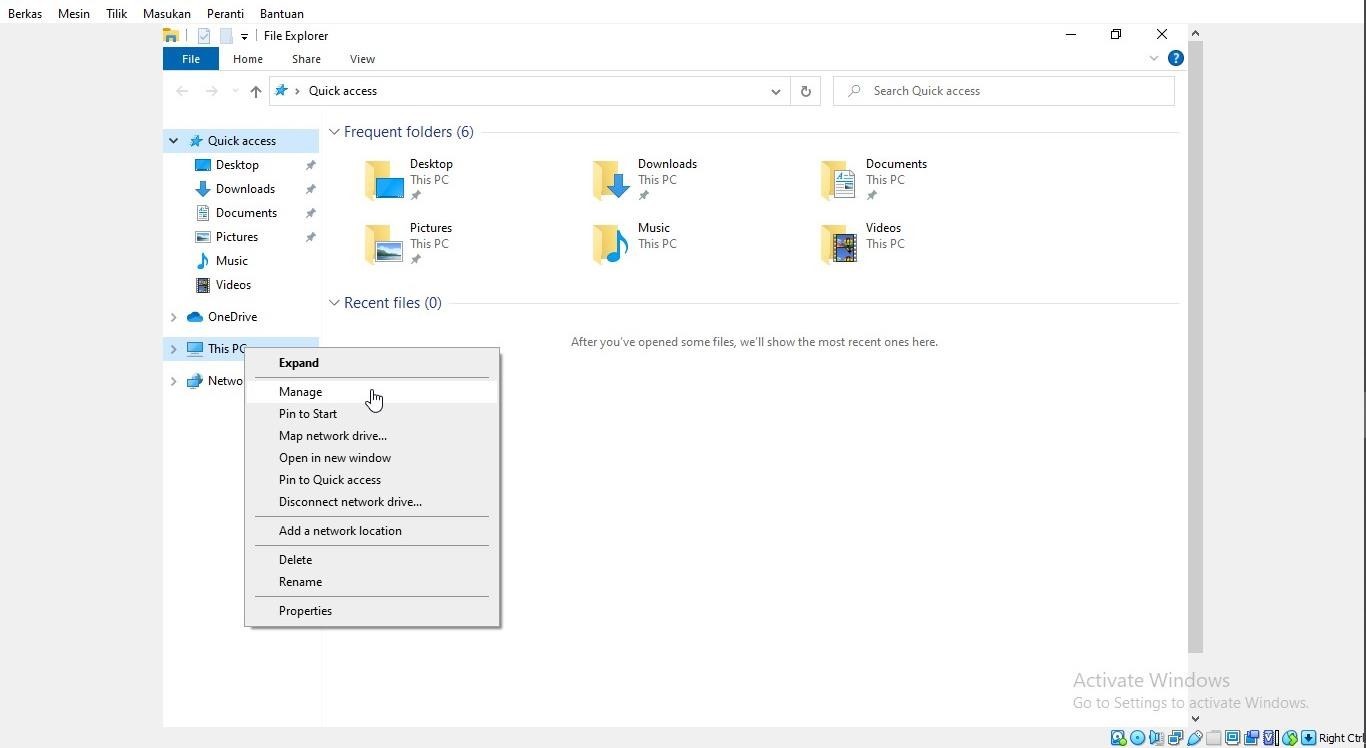Switch to the View ribbon tab

pyautogui.click(x=362, y=58)
